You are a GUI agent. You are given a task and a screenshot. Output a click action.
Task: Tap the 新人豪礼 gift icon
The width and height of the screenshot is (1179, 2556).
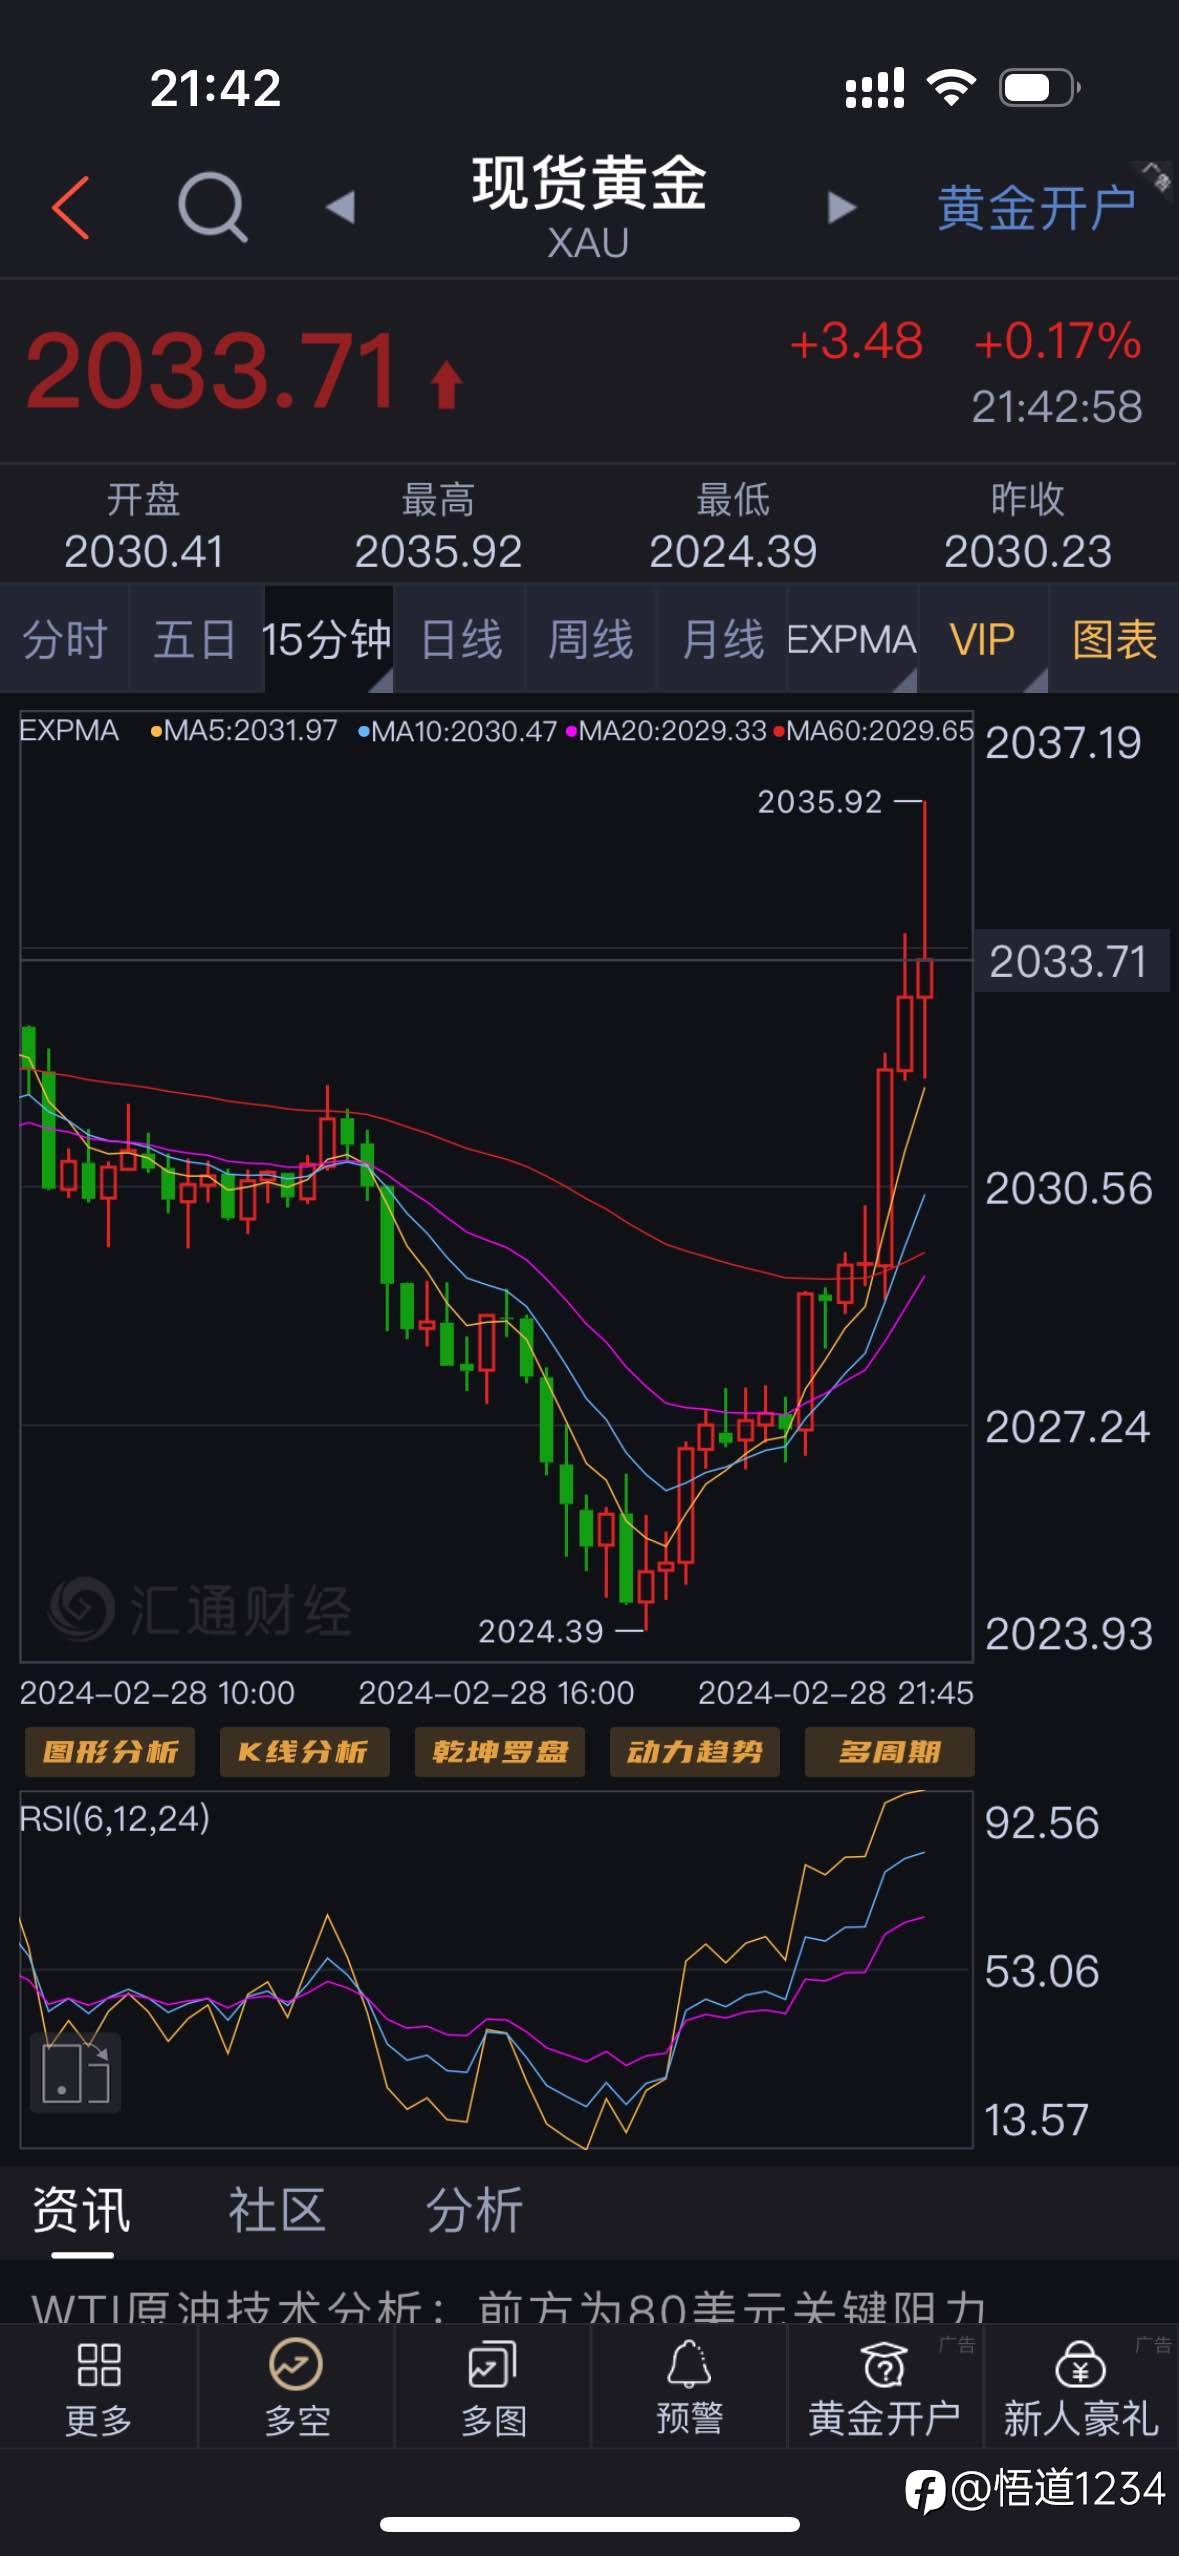[x=1080, y=2365]
